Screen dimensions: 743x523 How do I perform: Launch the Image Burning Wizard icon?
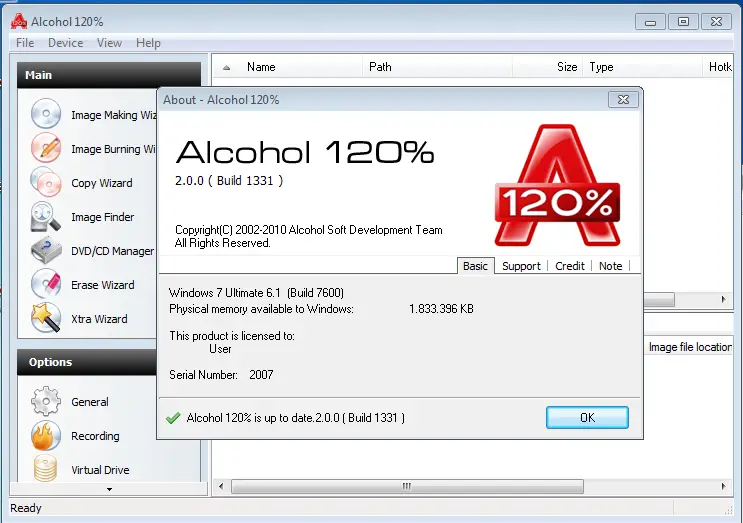(x=45, y=148)
